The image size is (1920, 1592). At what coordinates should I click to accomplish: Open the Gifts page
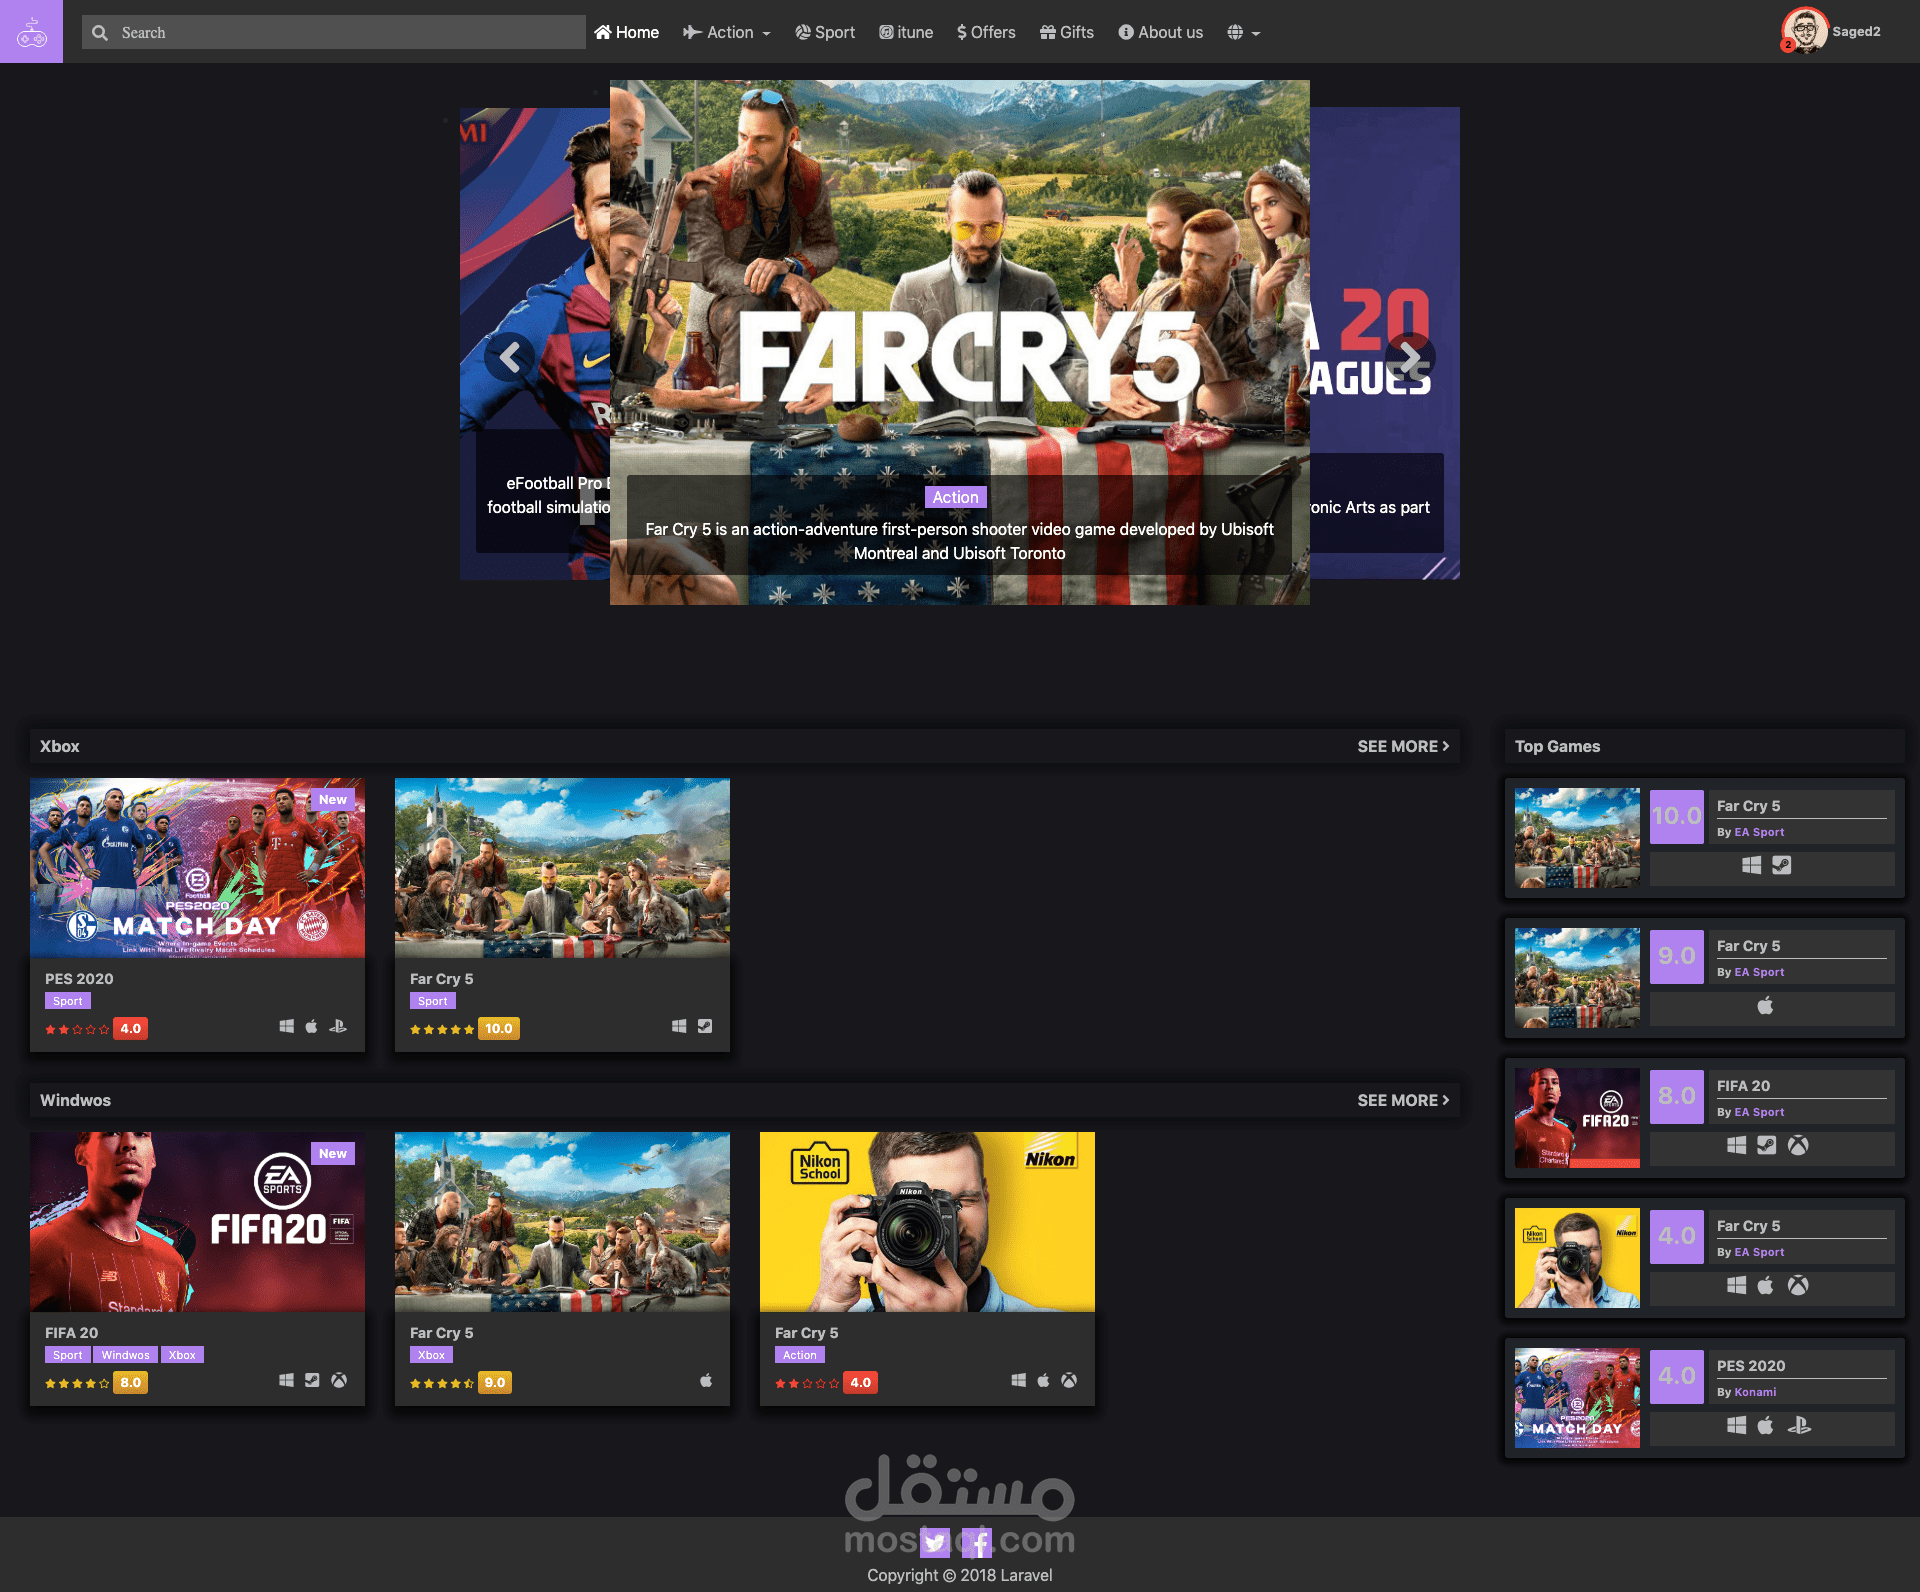tap(1067, 32)
